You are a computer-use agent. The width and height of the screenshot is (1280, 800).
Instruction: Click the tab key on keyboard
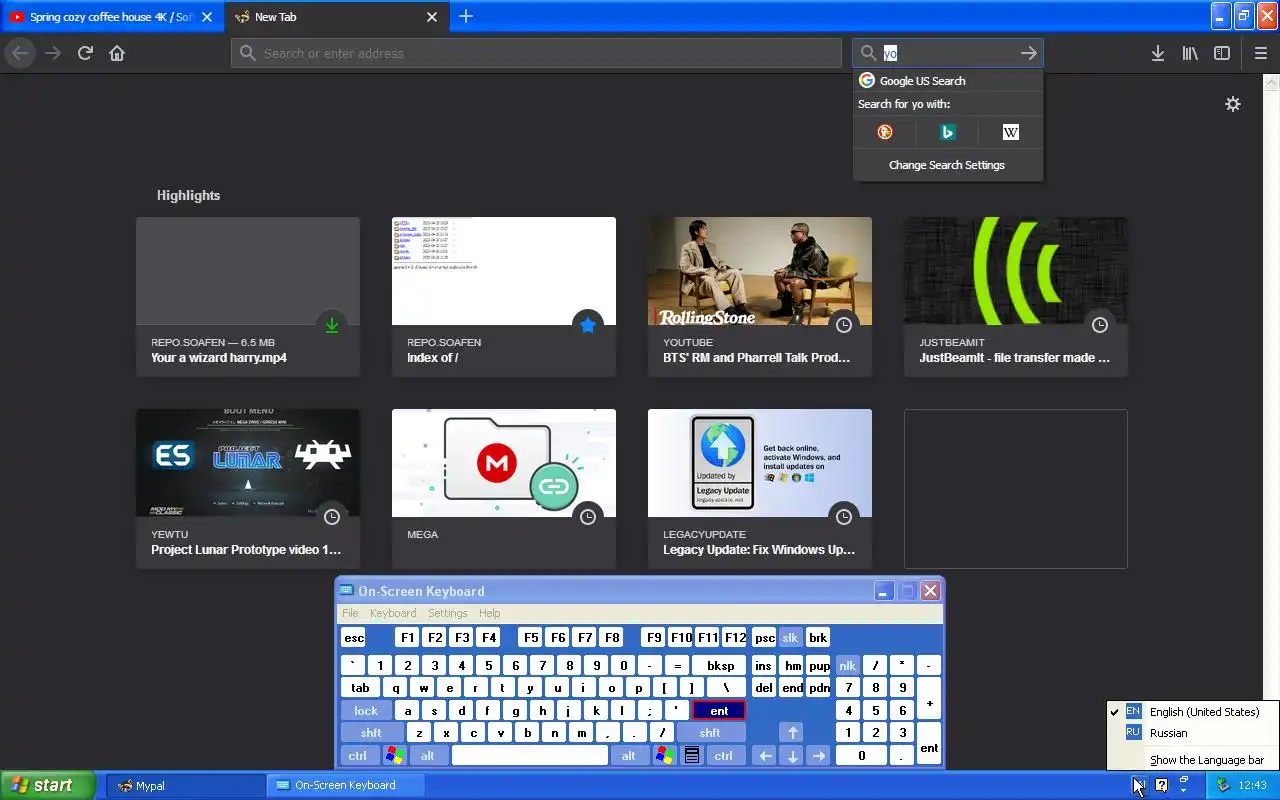[360, 688]
